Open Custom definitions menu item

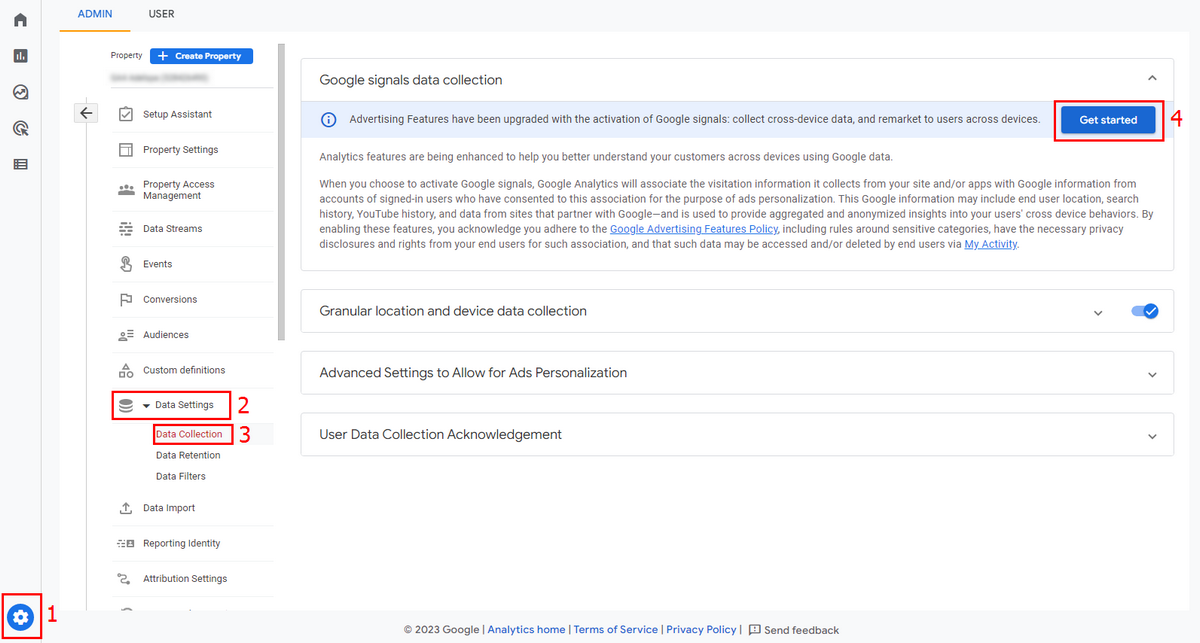(184, 370)
